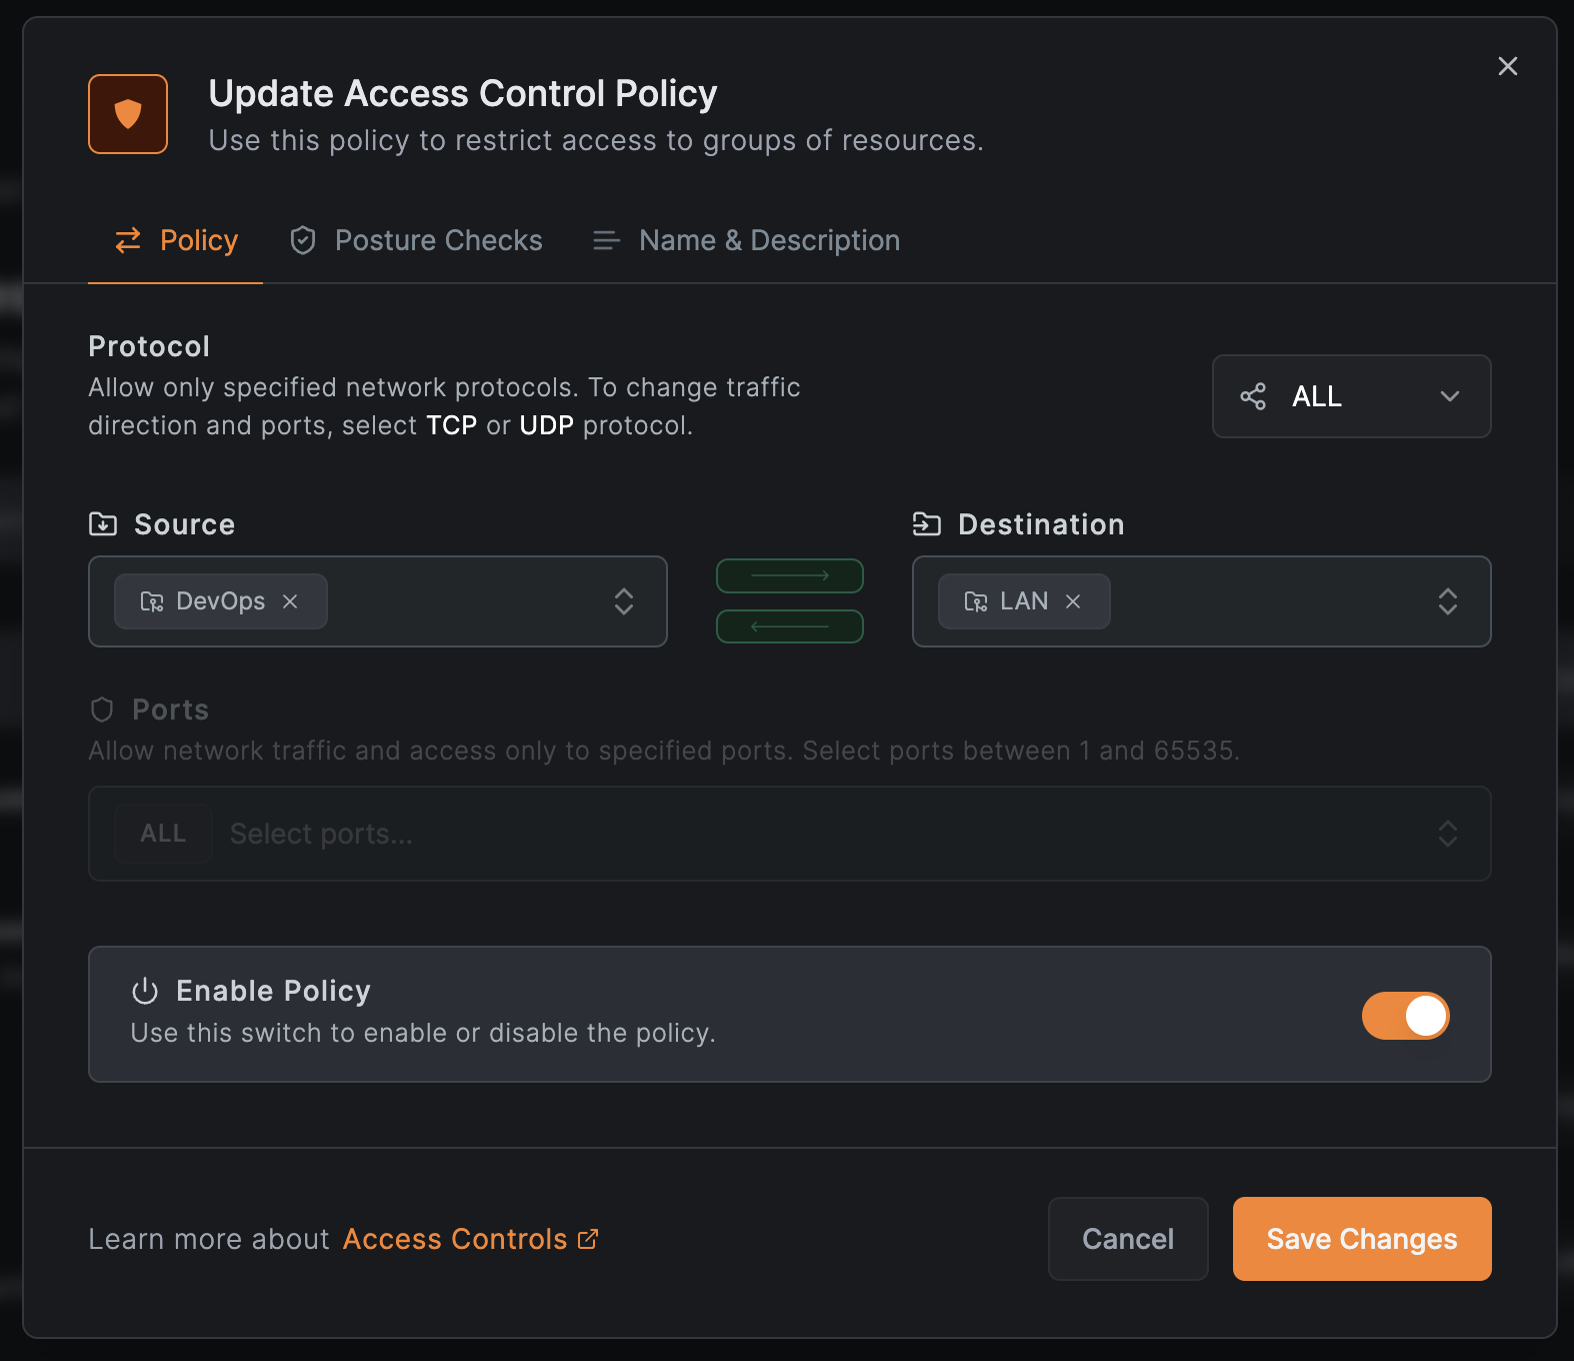Click the Save Changes button

(1361, 1239)
